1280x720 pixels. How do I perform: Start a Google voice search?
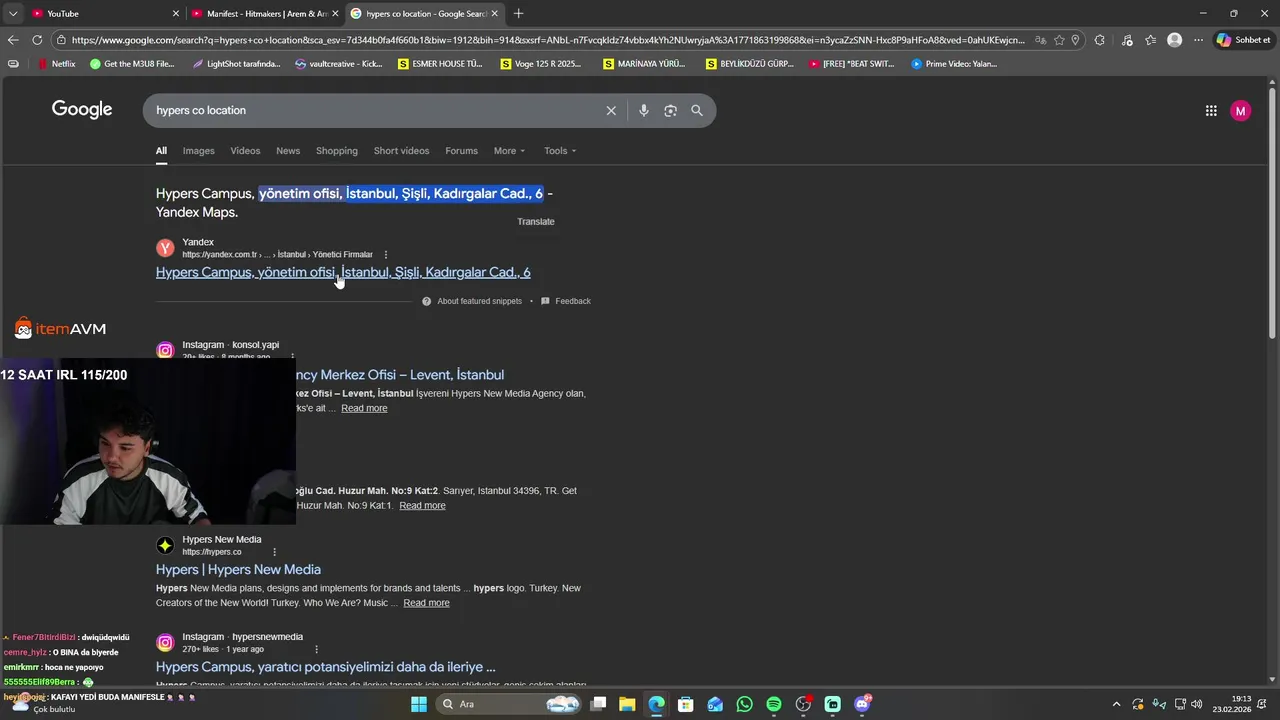click(644, 111)
